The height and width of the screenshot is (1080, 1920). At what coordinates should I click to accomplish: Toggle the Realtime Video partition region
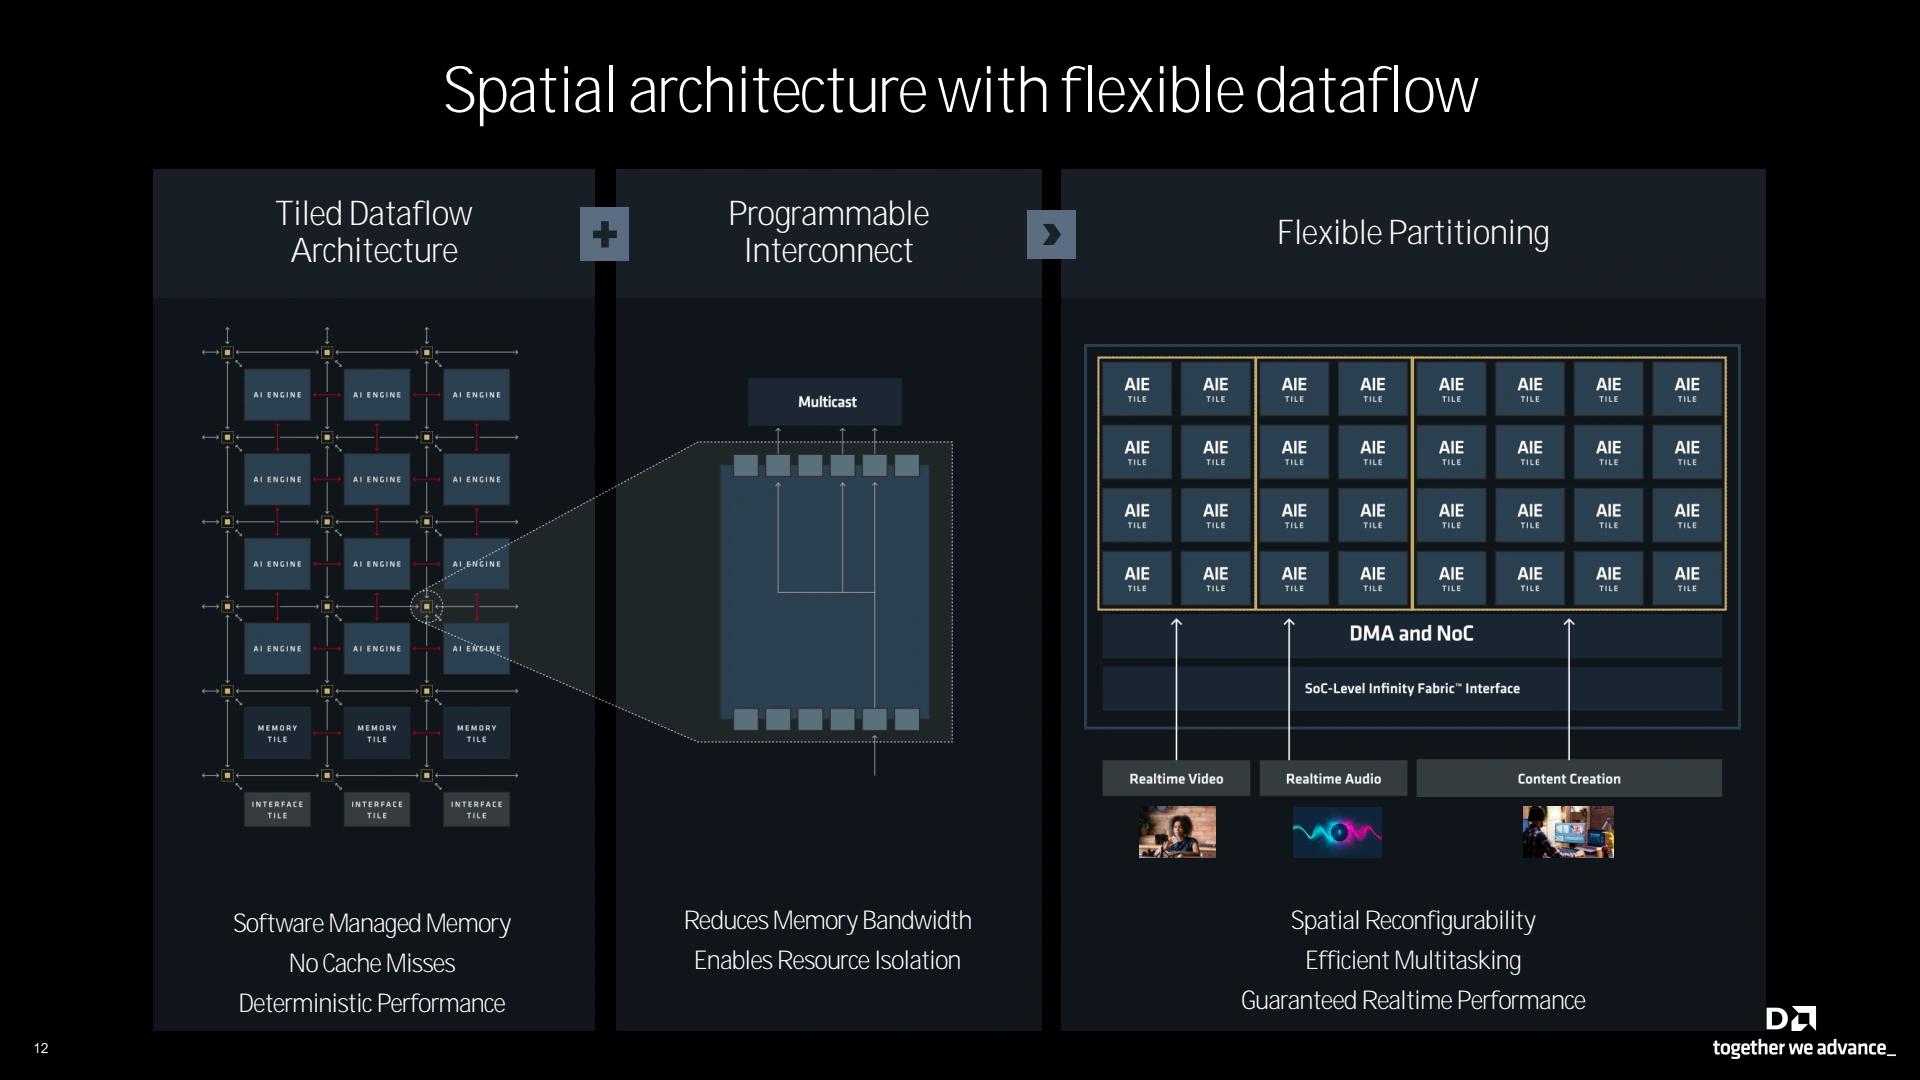pyautogui.click(x=1174, y=778)
